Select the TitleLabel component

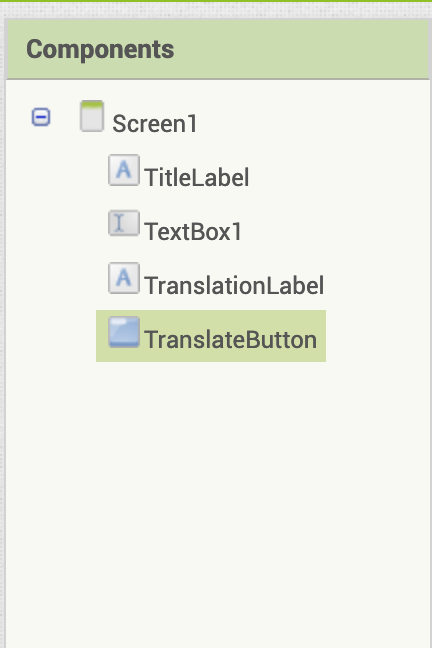point(197,177)
